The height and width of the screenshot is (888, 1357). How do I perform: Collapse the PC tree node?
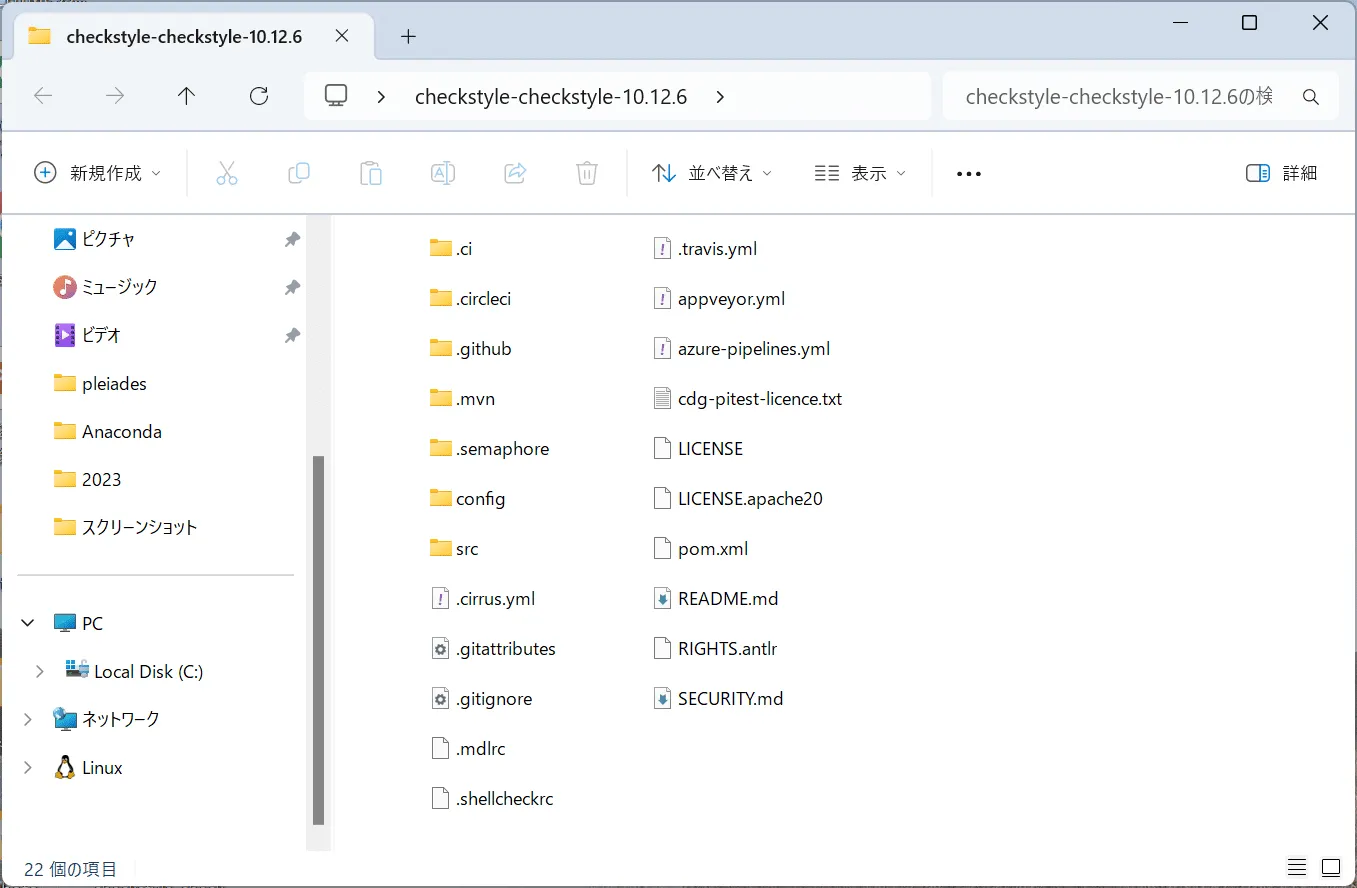(28, 623)
